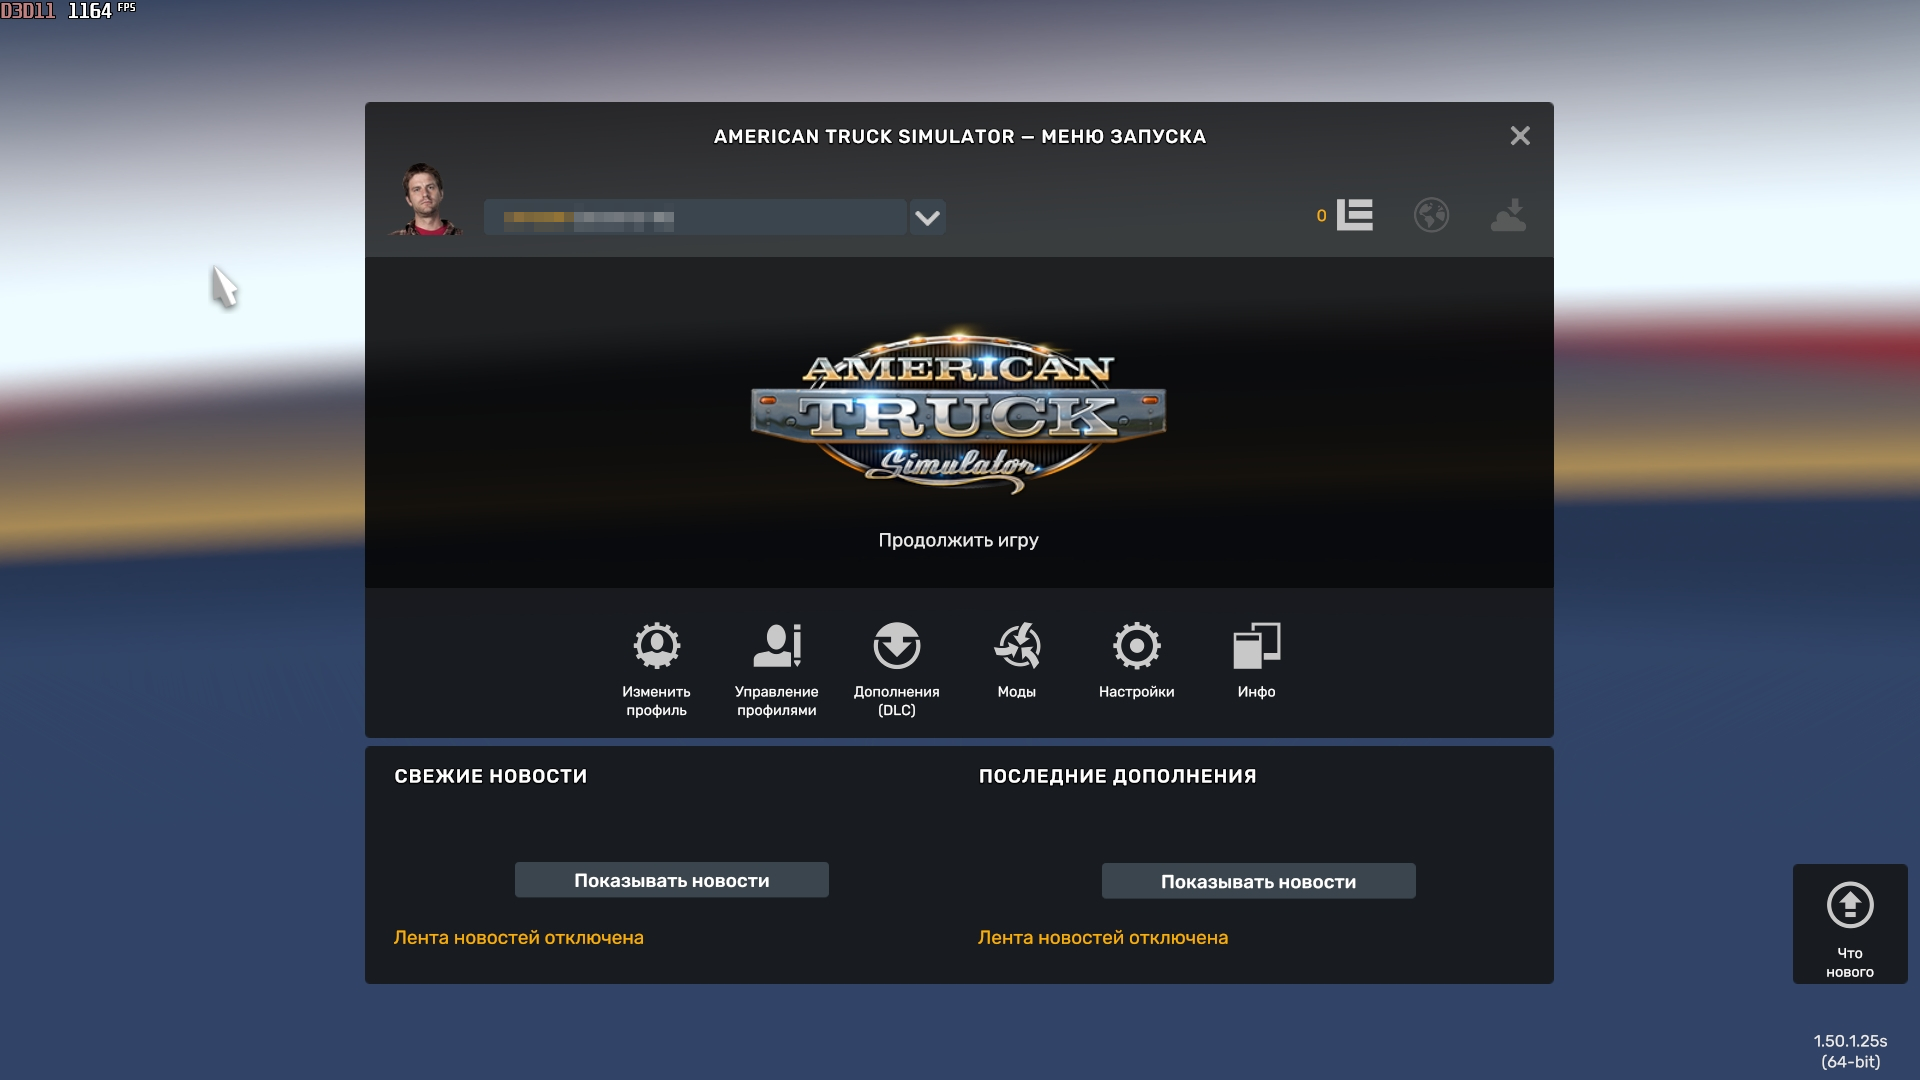This screenshot has width=1920, height=1080.
Task: Enable news under 'Последние дополнения'
Action: [1258, 881]
